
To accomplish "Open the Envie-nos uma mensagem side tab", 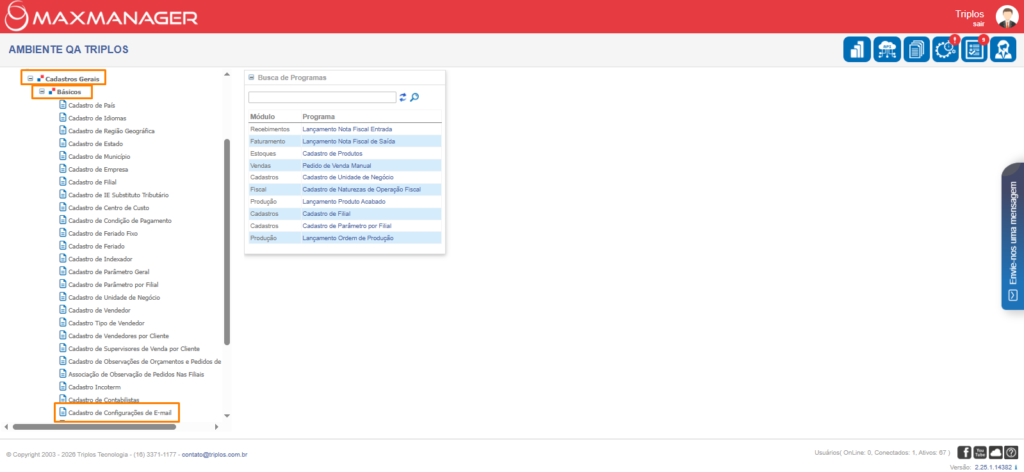I will 1012,236.
